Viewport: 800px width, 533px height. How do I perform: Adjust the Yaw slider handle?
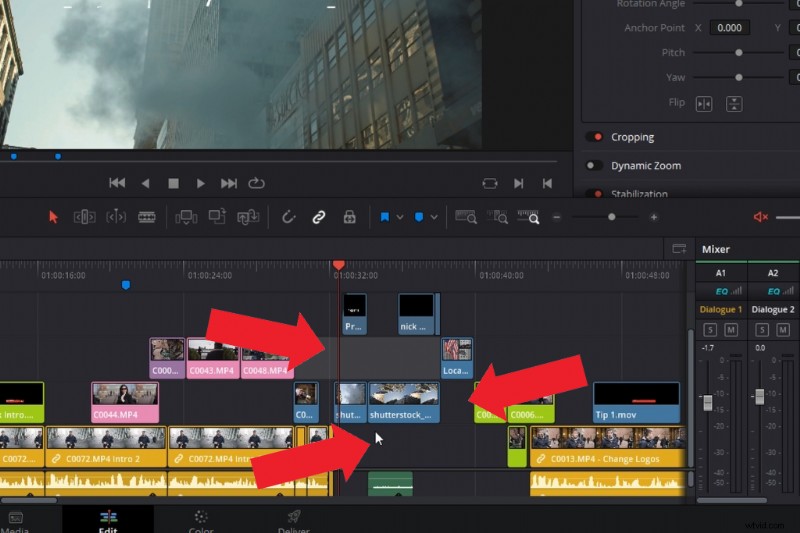click(738, 78)
